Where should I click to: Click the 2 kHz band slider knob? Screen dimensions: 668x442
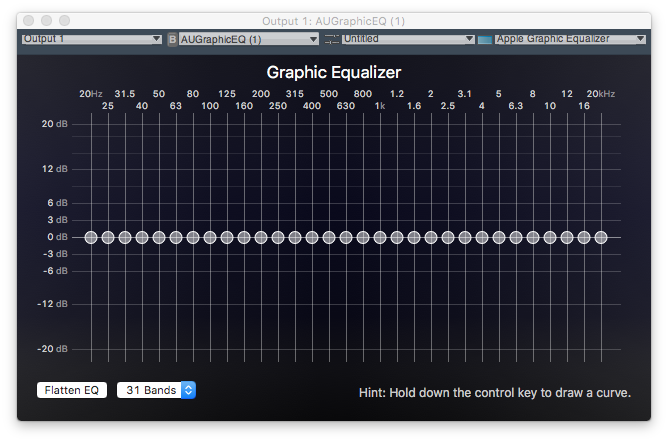point(431,237)
